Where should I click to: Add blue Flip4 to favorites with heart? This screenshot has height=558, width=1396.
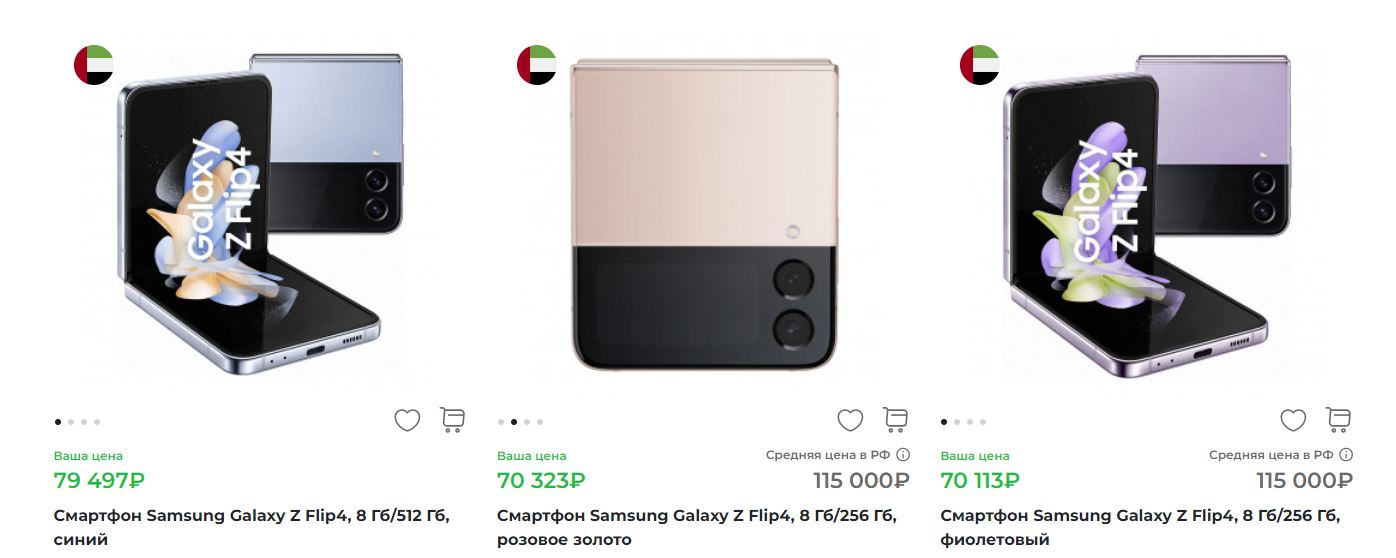(407, 421)
